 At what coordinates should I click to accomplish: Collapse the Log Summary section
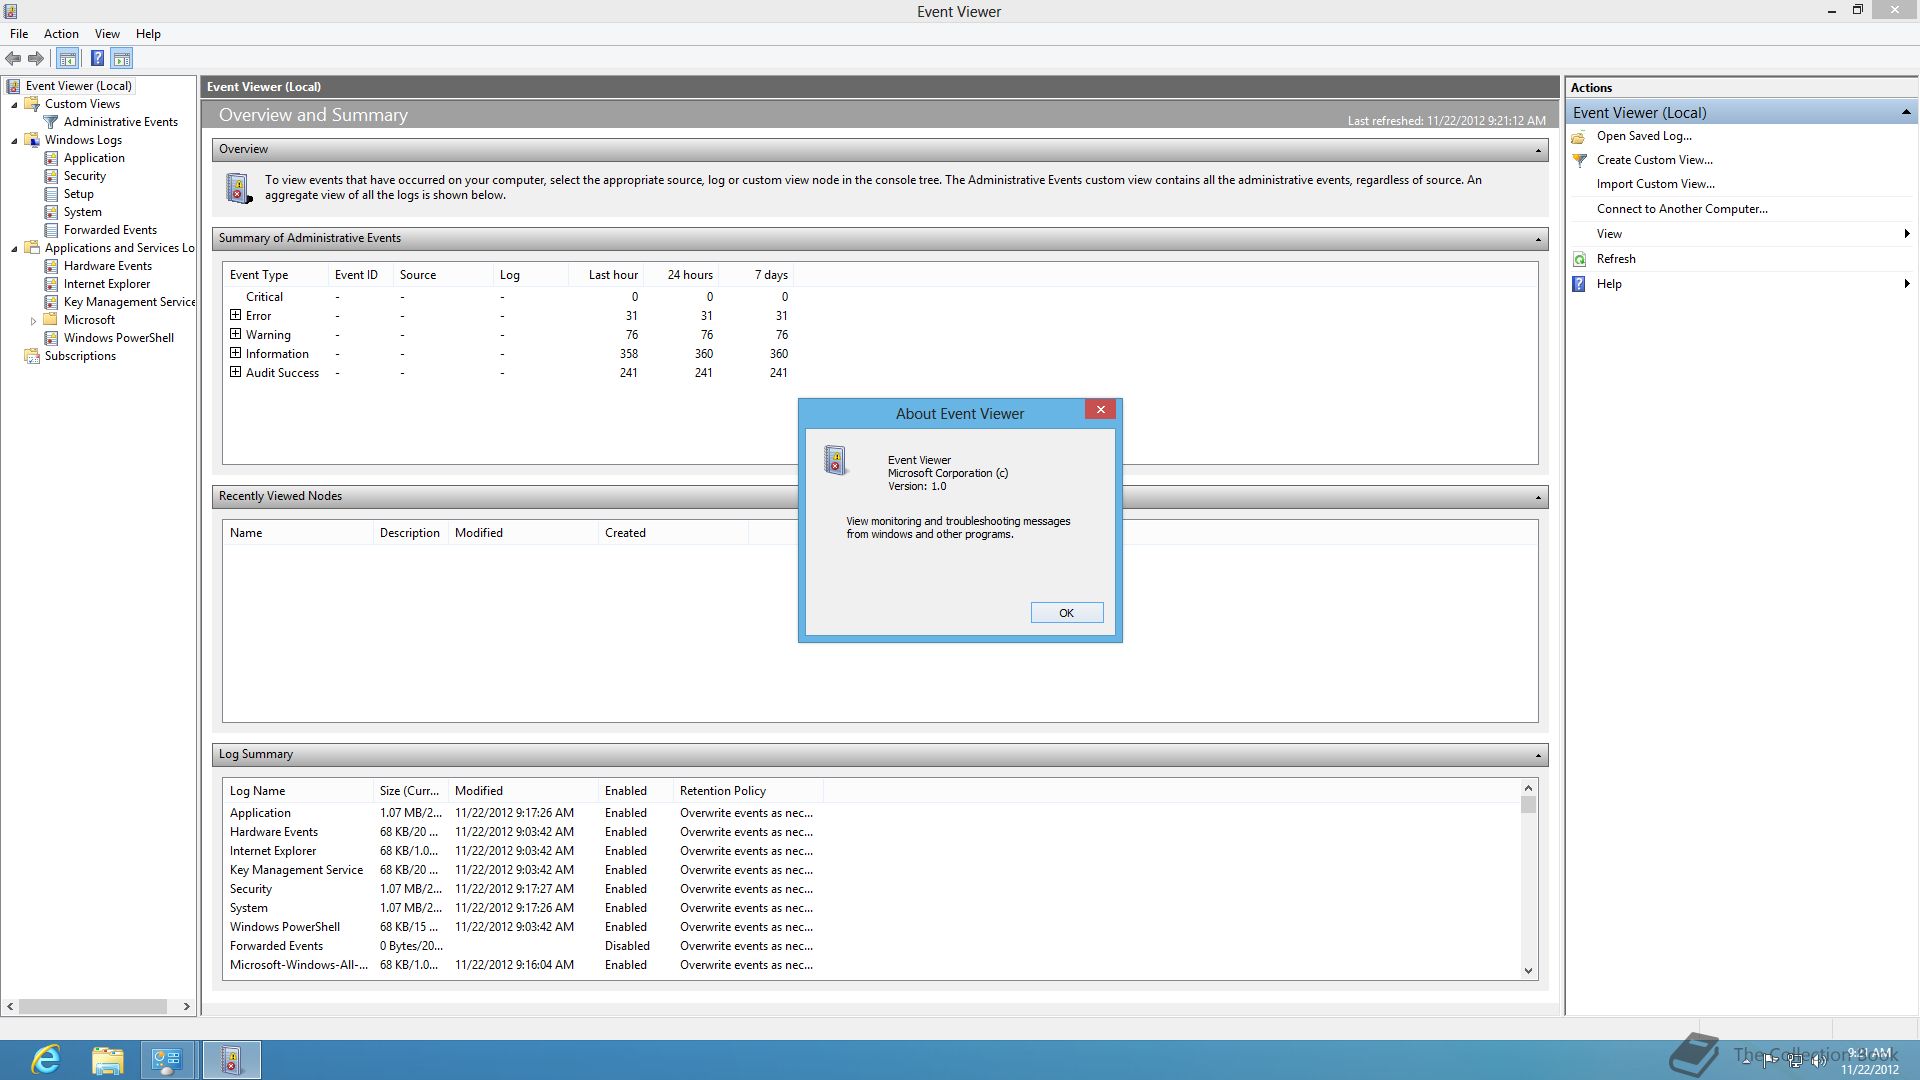pos(1538,755)
